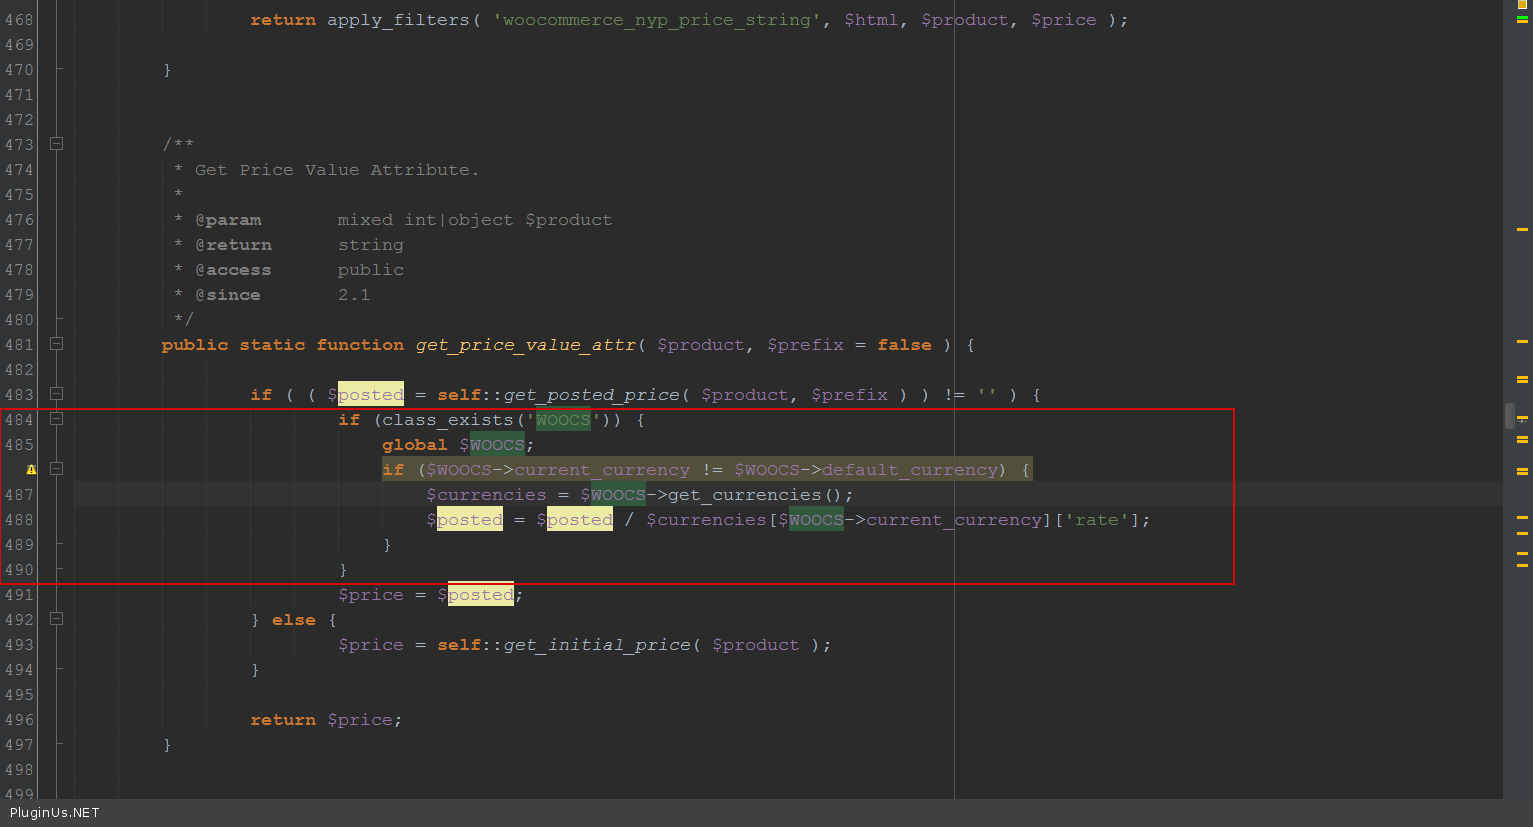Collapse the current_currency if fold beside the warning icon
1533x827 pixels.
pyautogui.click(x=57, y=469)
